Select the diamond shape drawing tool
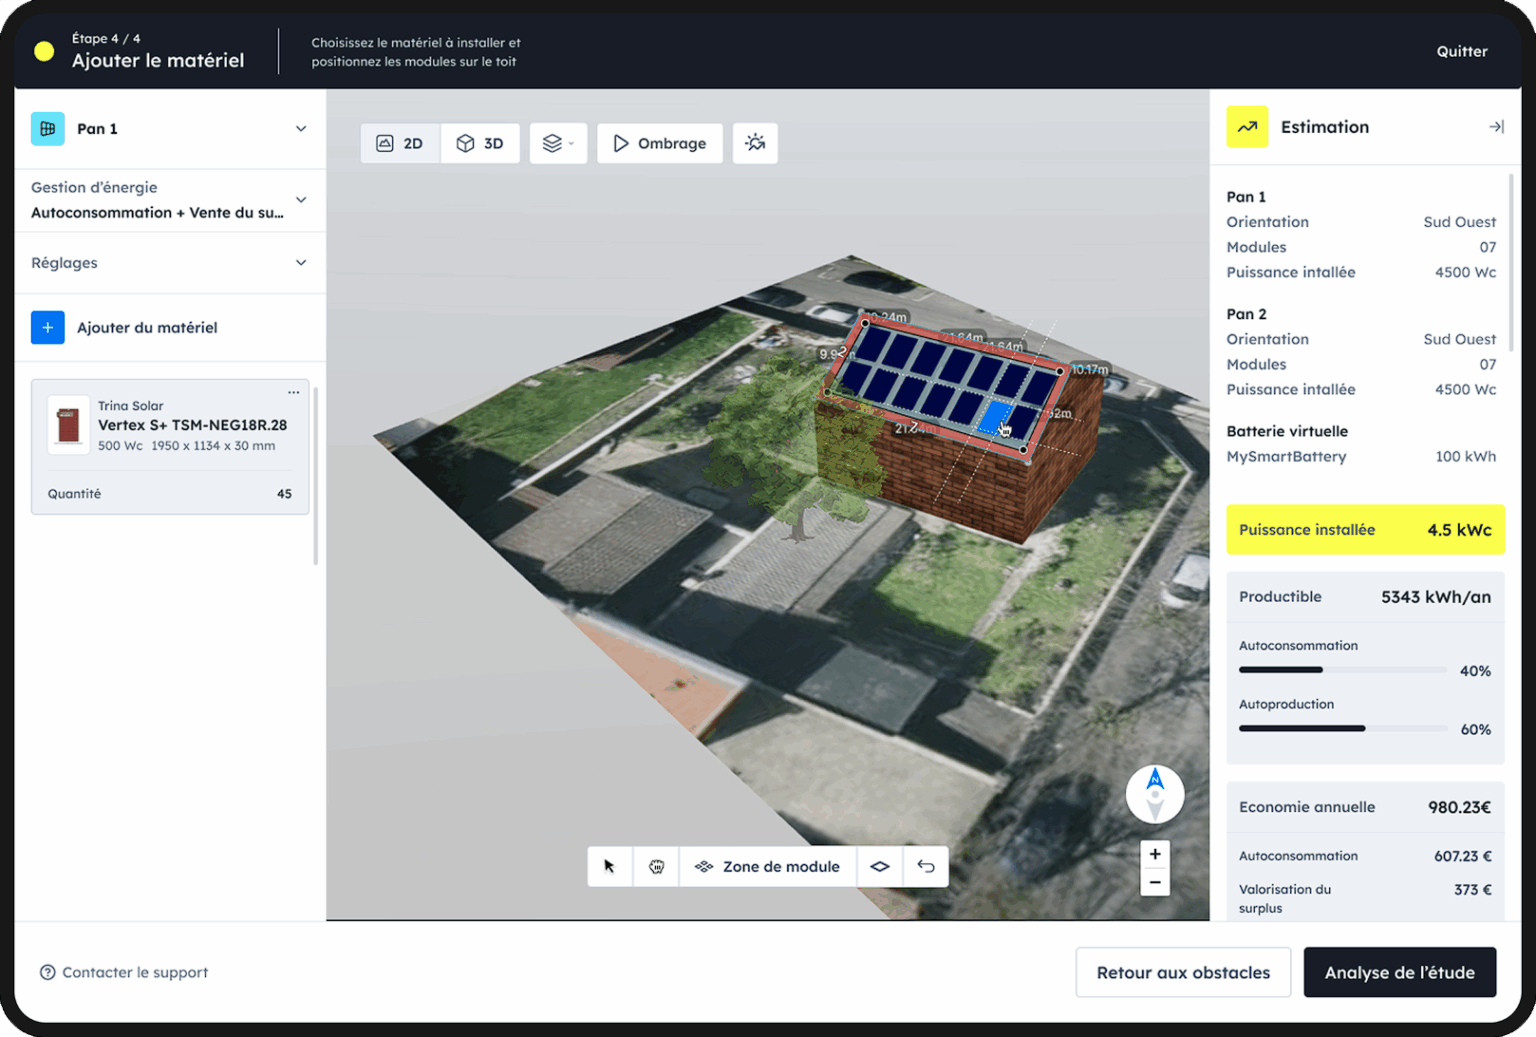This screenshot has width=1536, height=1037. point(879,866)
